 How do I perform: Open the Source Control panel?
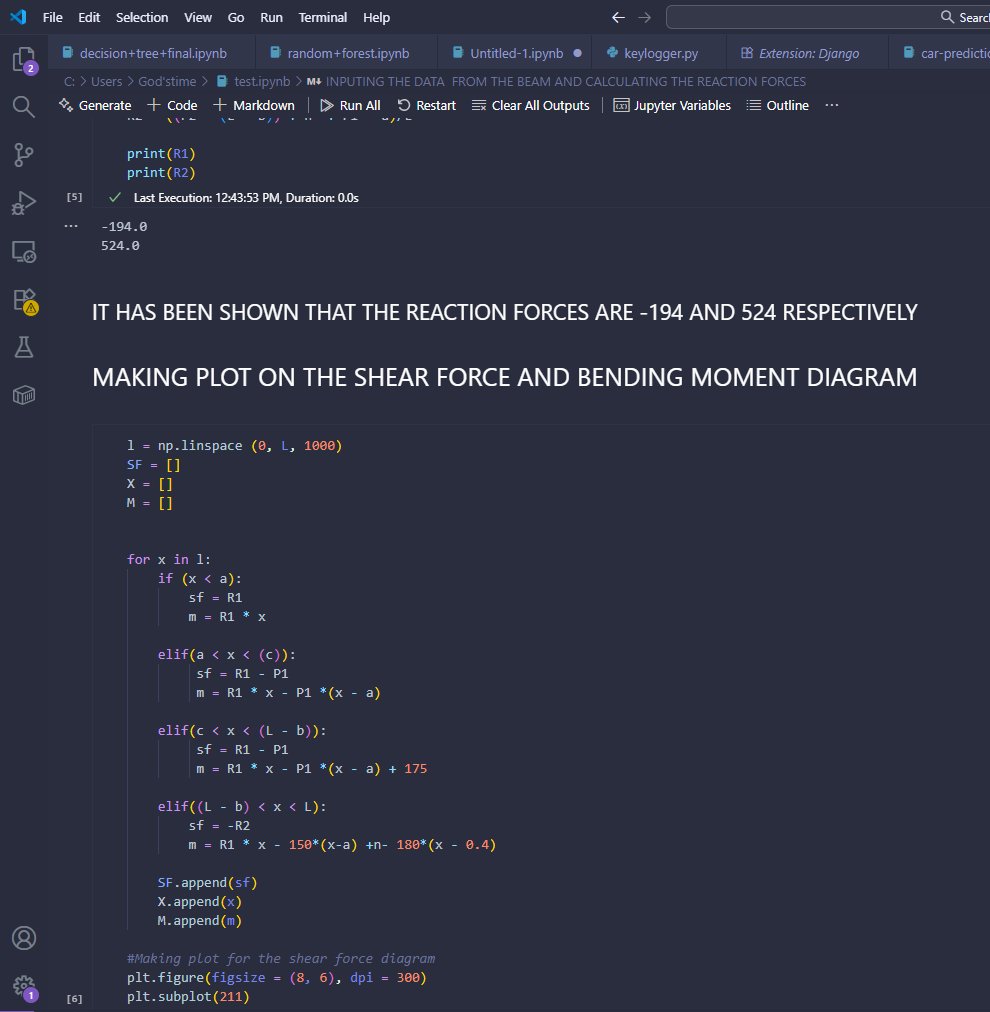coord(22,154)
